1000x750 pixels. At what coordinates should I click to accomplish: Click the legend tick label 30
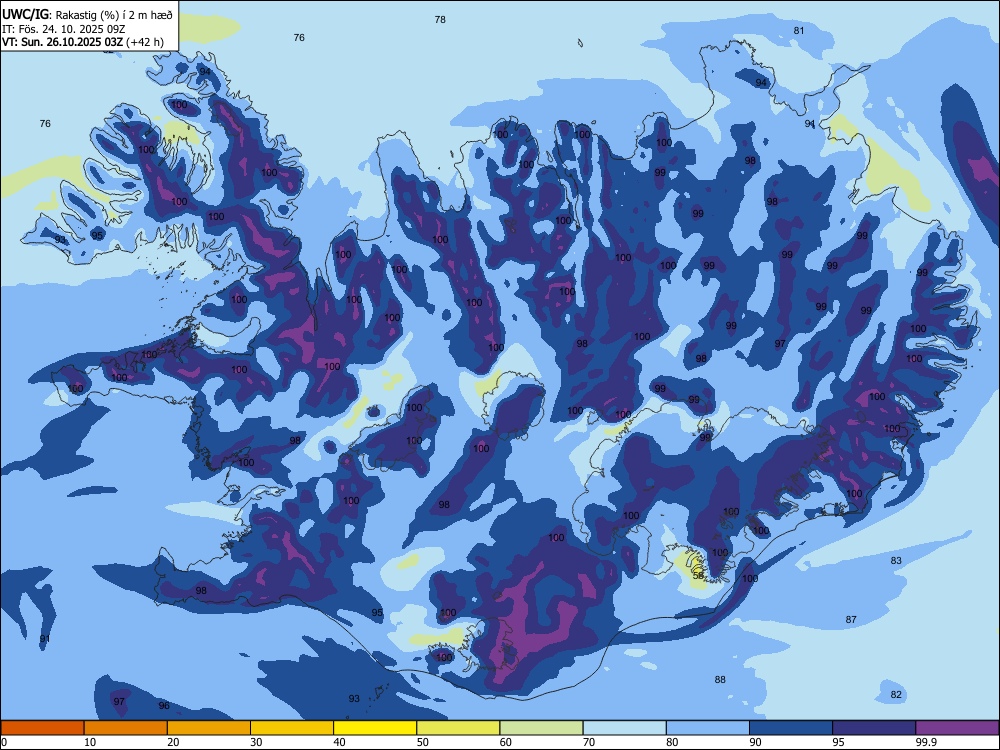coord(256,742)
